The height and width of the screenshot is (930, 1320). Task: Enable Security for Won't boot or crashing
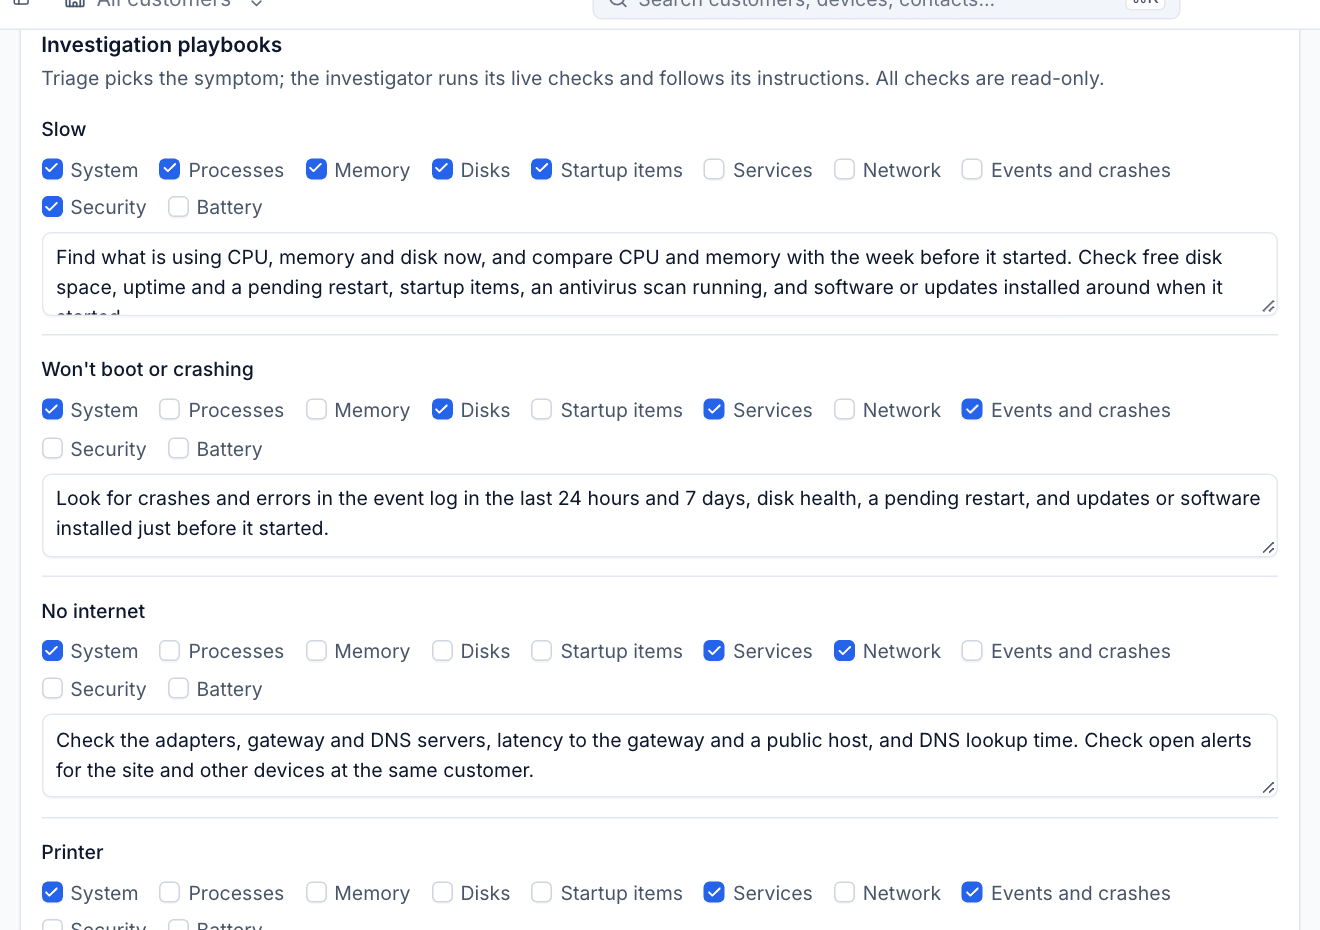[x=52, y=448]
